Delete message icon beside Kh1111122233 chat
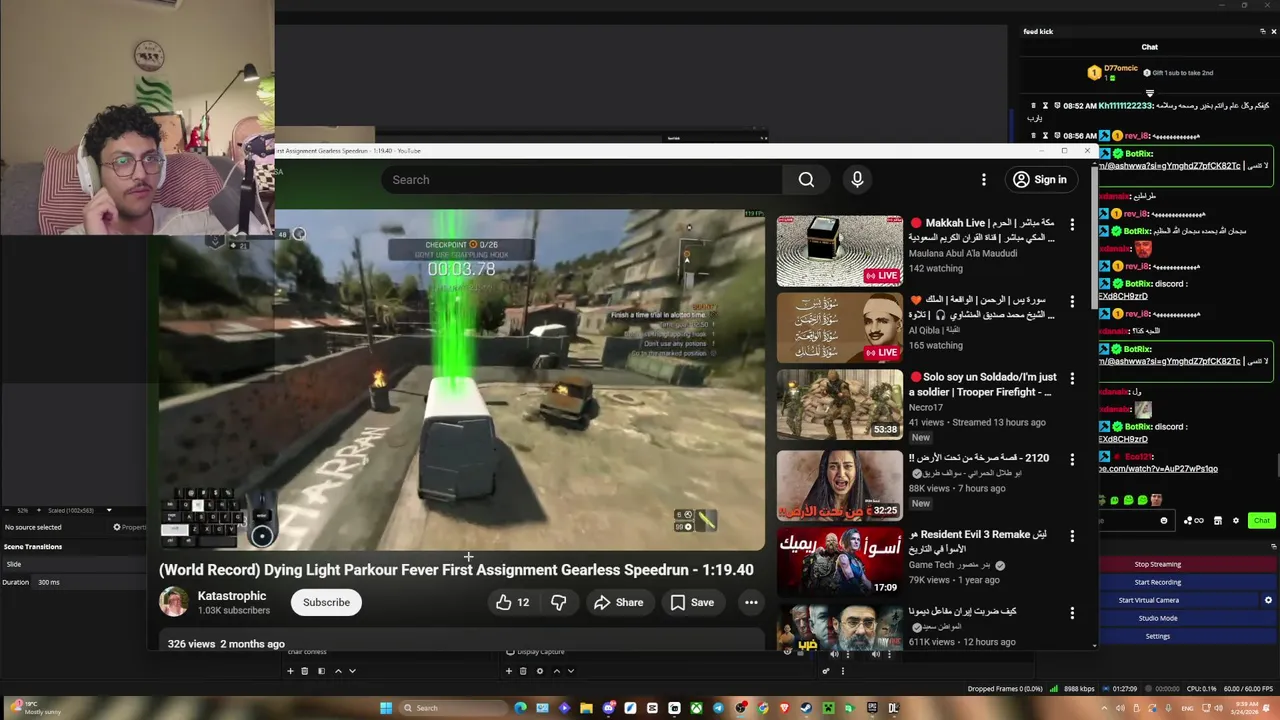Screen dimensions: 1280x720 1034,105
